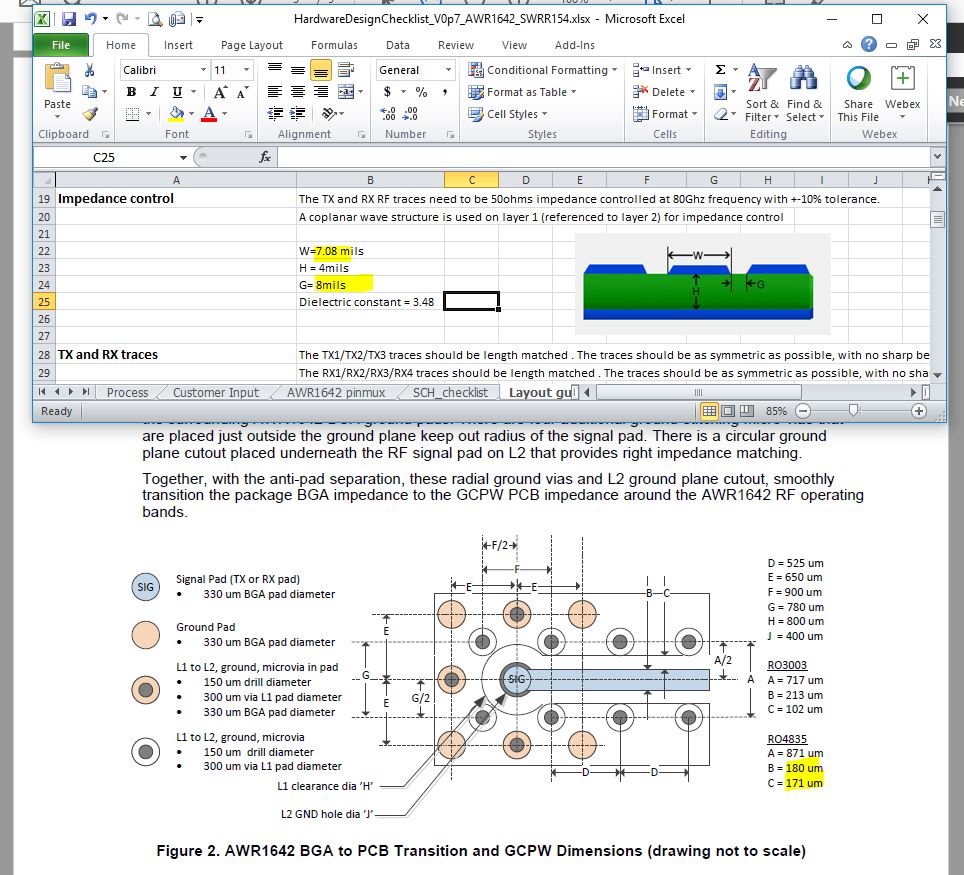Switch to Page Layout tab
The image size is (964, 875).
pos(251,45)
